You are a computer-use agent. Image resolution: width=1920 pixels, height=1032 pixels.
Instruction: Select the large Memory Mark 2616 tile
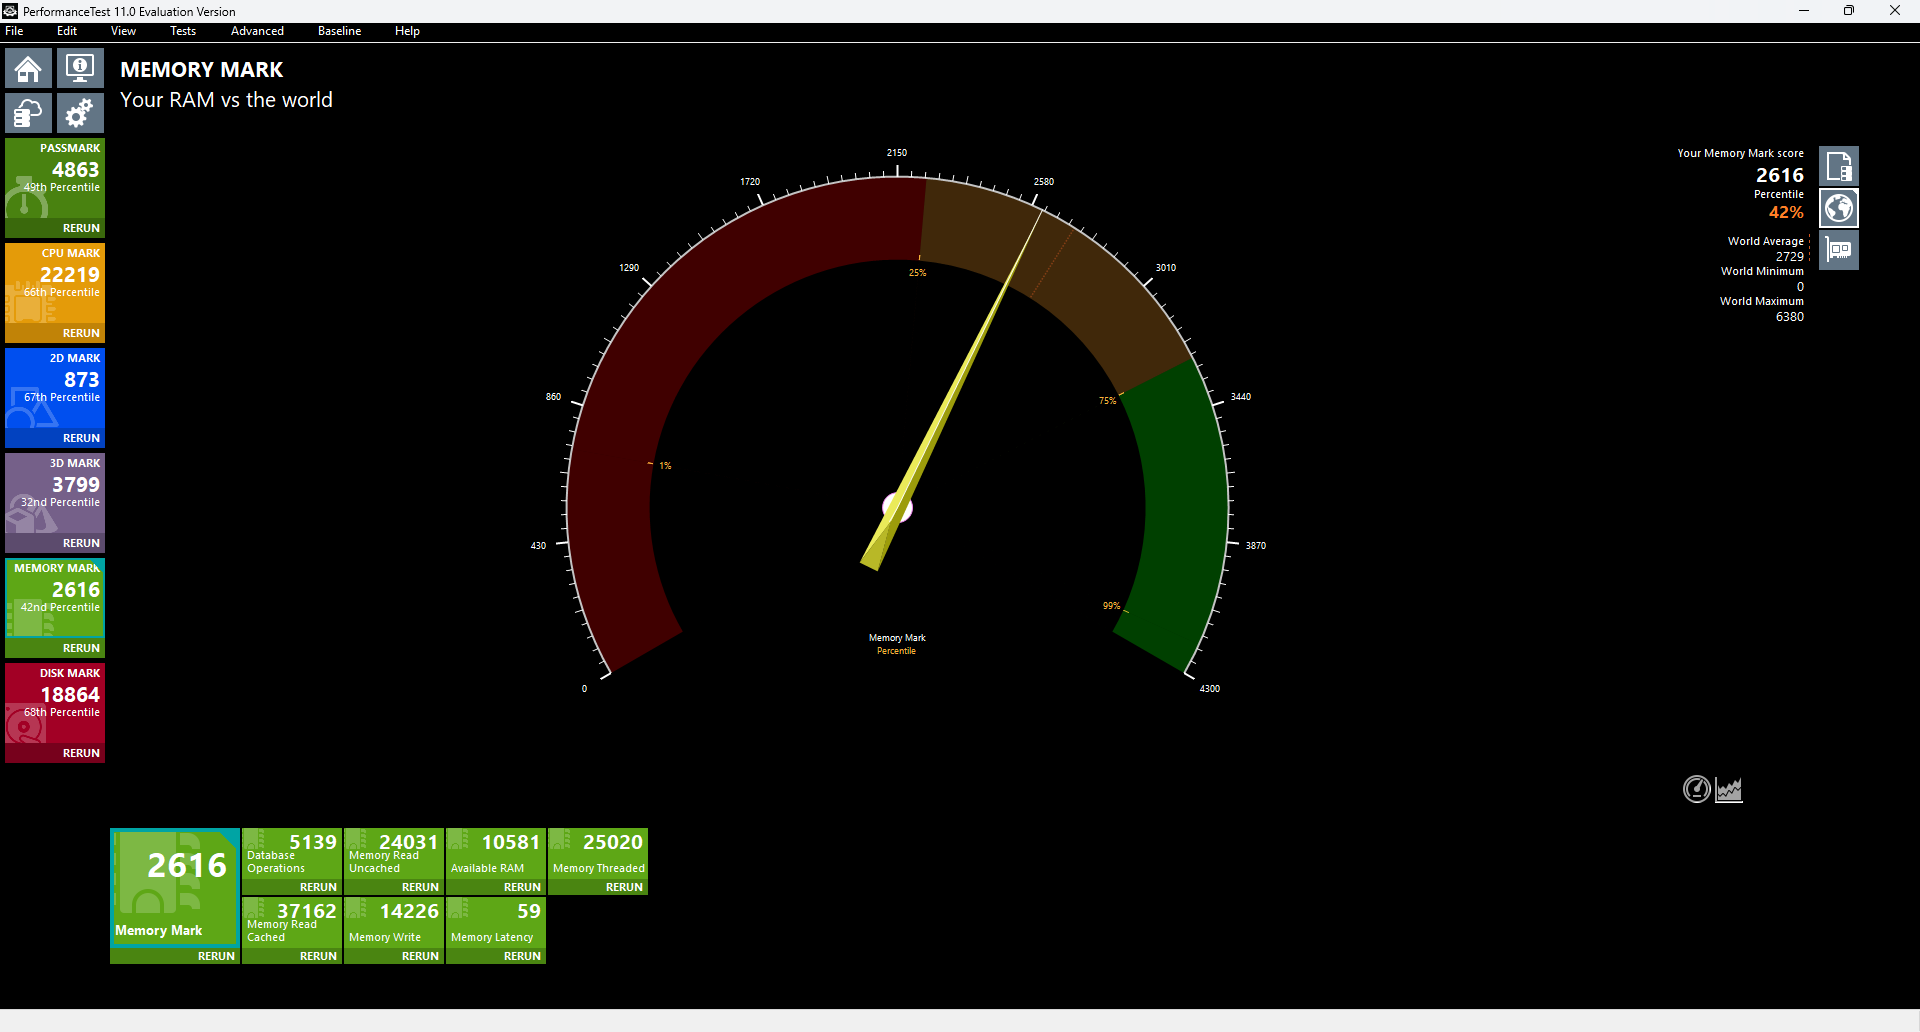point(175,888)
